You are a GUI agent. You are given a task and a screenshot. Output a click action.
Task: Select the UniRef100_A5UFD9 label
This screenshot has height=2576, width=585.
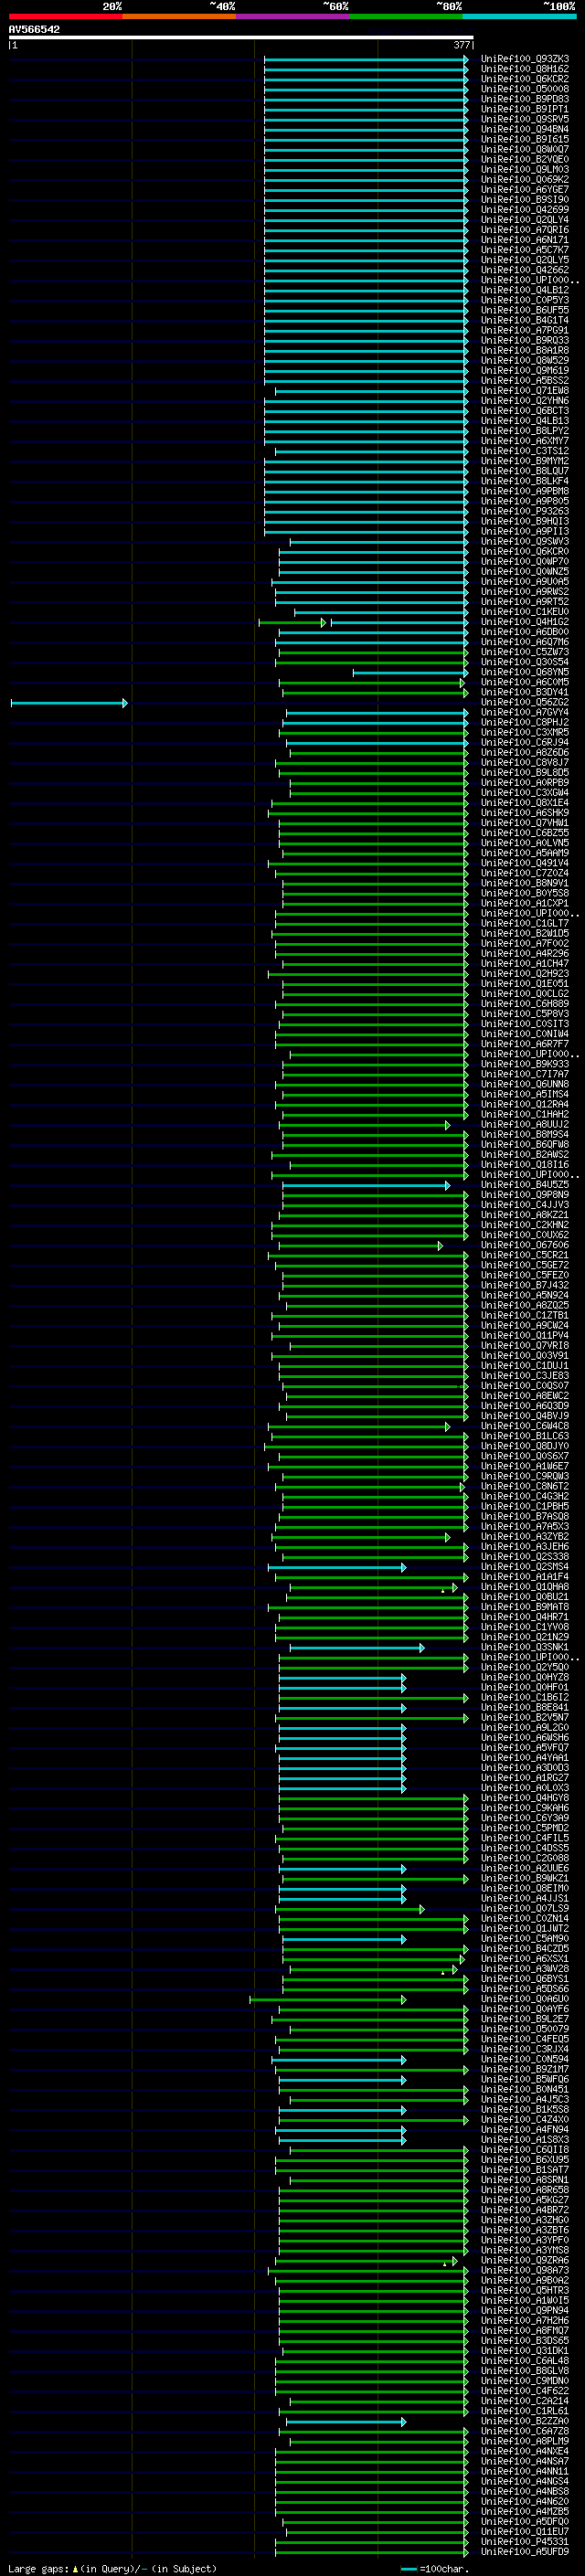pos(525,2551)
